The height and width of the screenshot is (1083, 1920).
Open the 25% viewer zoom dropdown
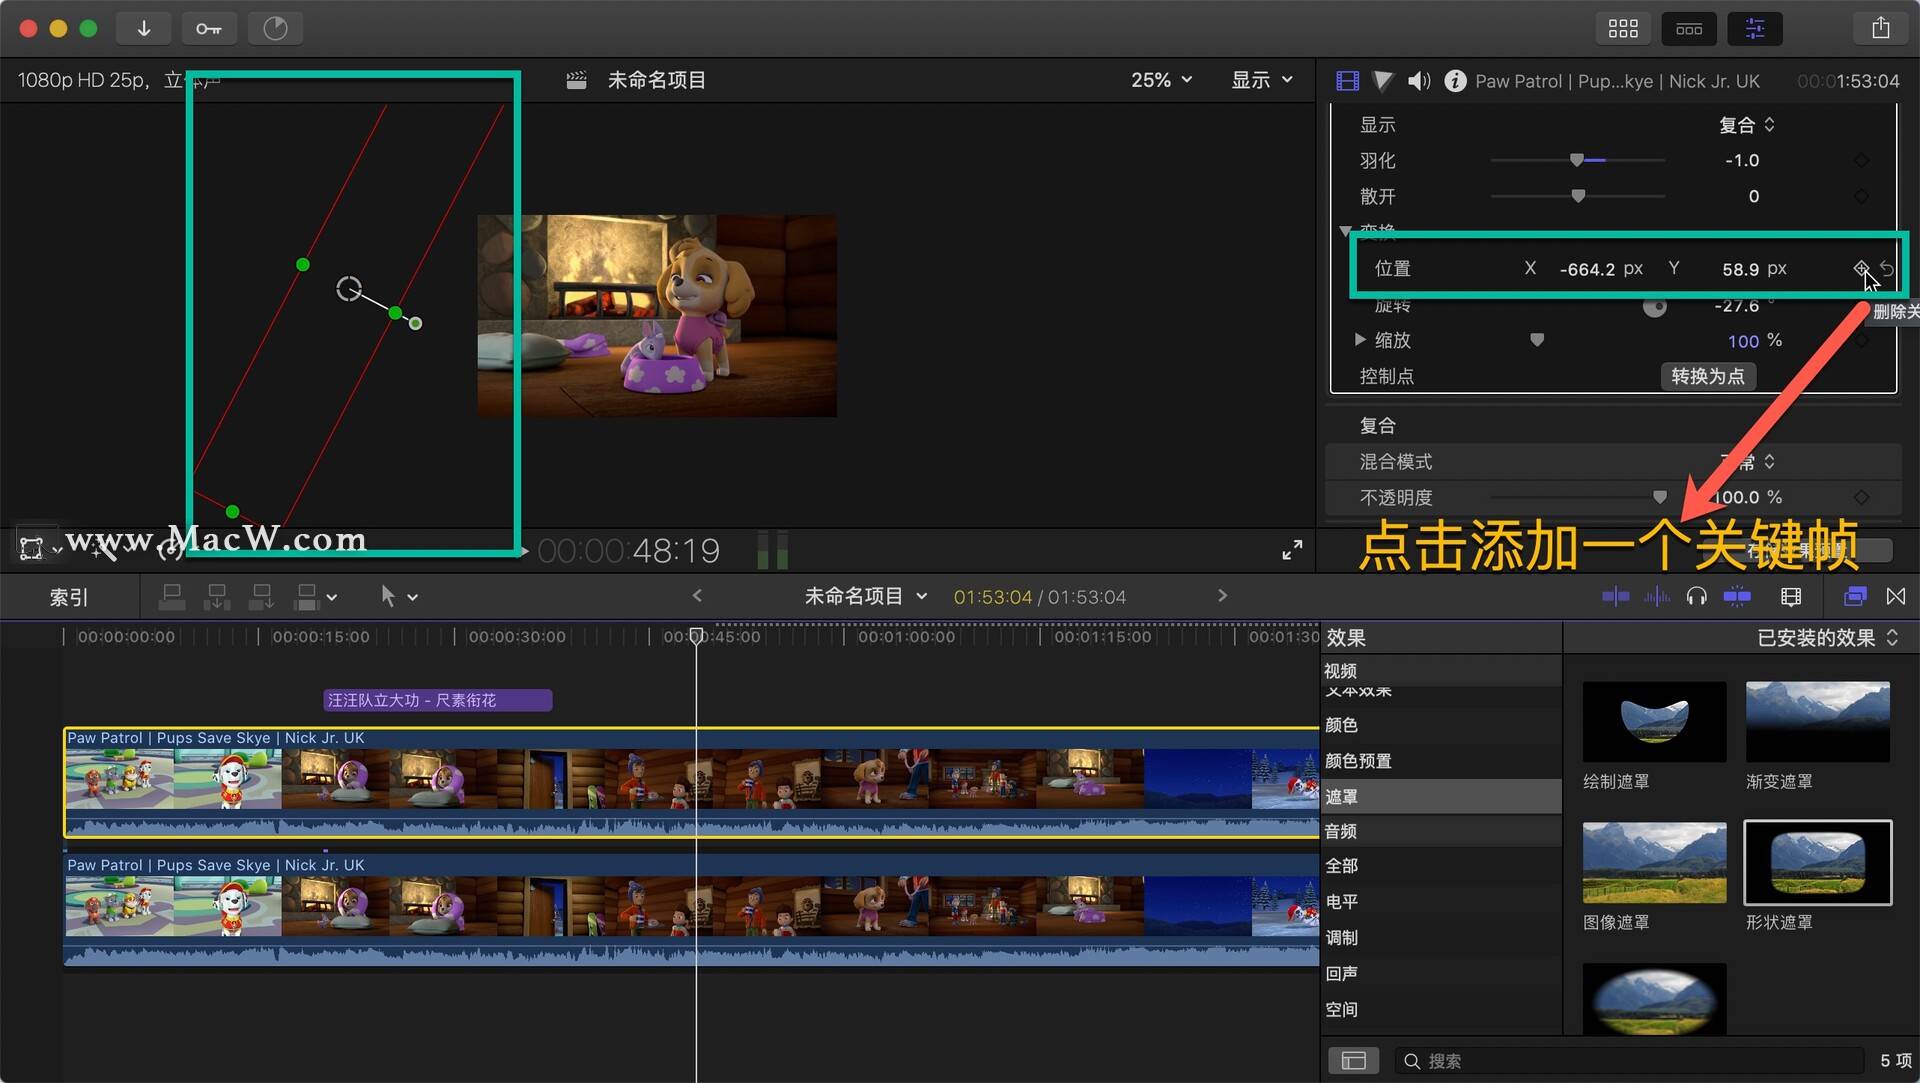[1161, 80]
